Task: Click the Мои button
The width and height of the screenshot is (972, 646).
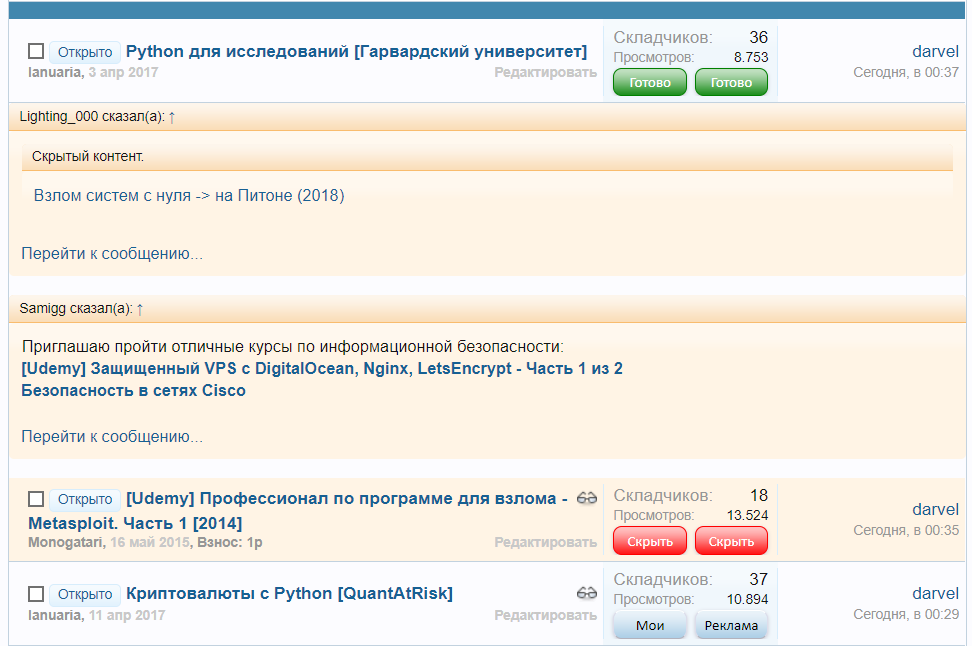Action: coord(650,626)
